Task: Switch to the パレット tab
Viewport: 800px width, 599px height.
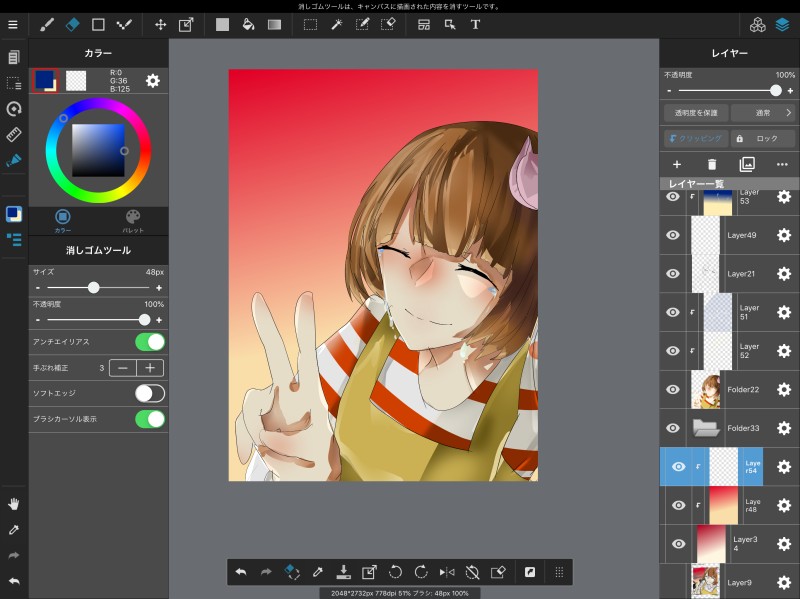Action: [133, 220]
